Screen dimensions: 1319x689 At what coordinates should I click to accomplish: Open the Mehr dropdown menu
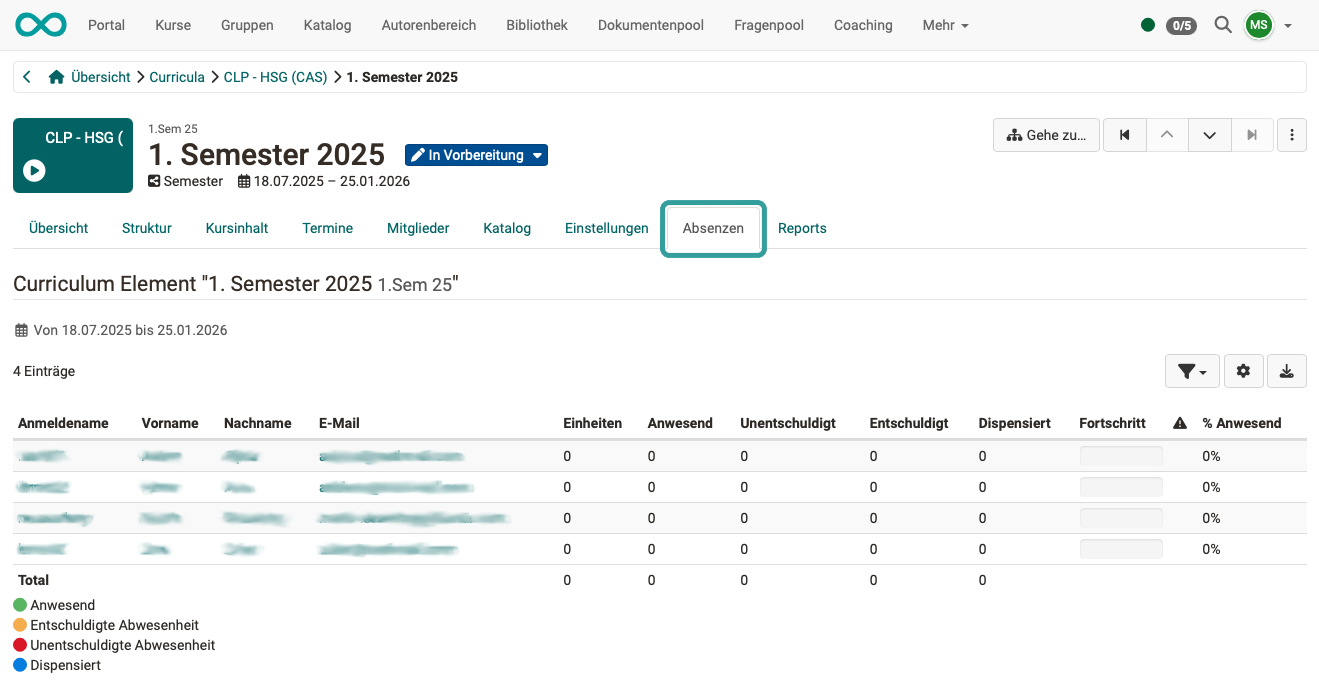click(943, 25)
